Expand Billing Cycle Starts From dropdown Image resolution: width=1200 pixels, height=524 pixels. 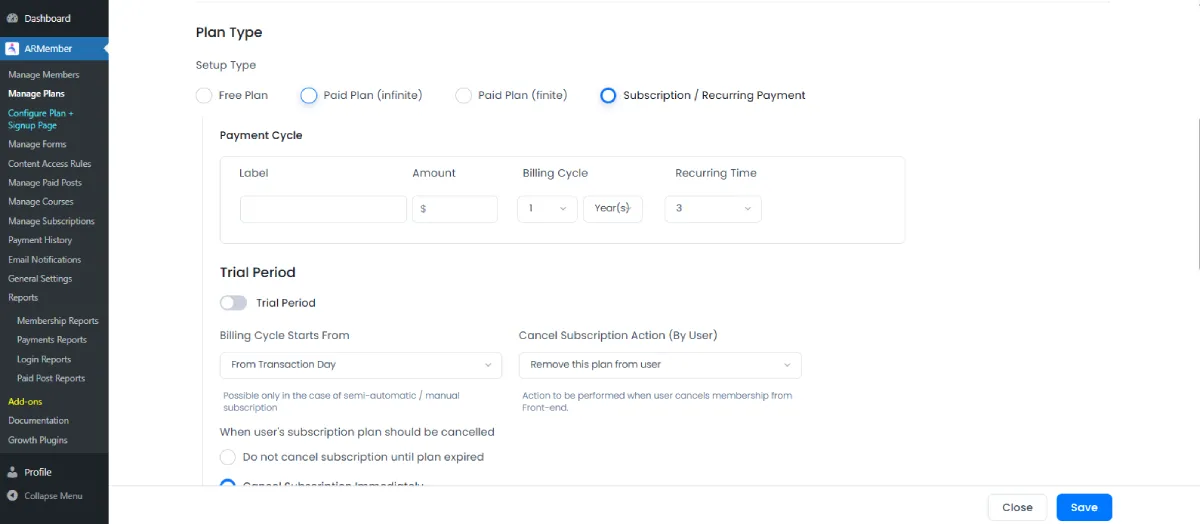tap(360, 365)
